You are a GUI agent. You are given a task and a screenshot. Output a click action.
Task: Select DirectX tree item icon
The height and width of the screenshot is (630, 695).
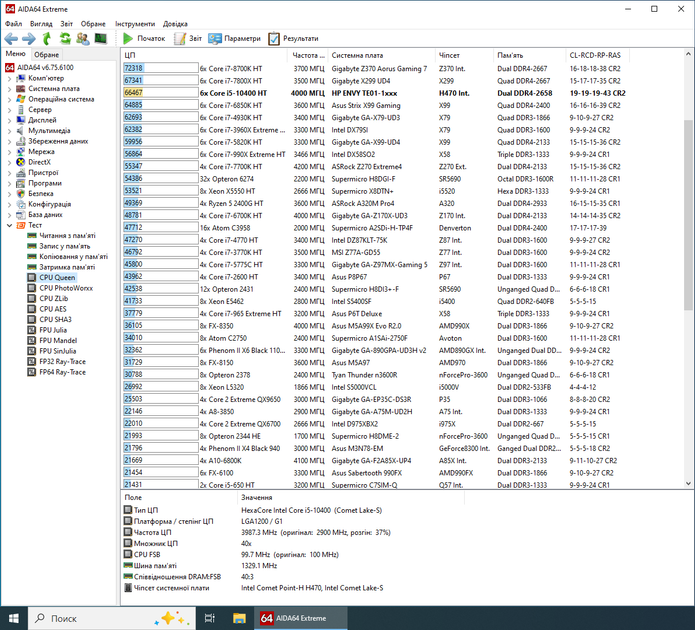pos(20,162)
